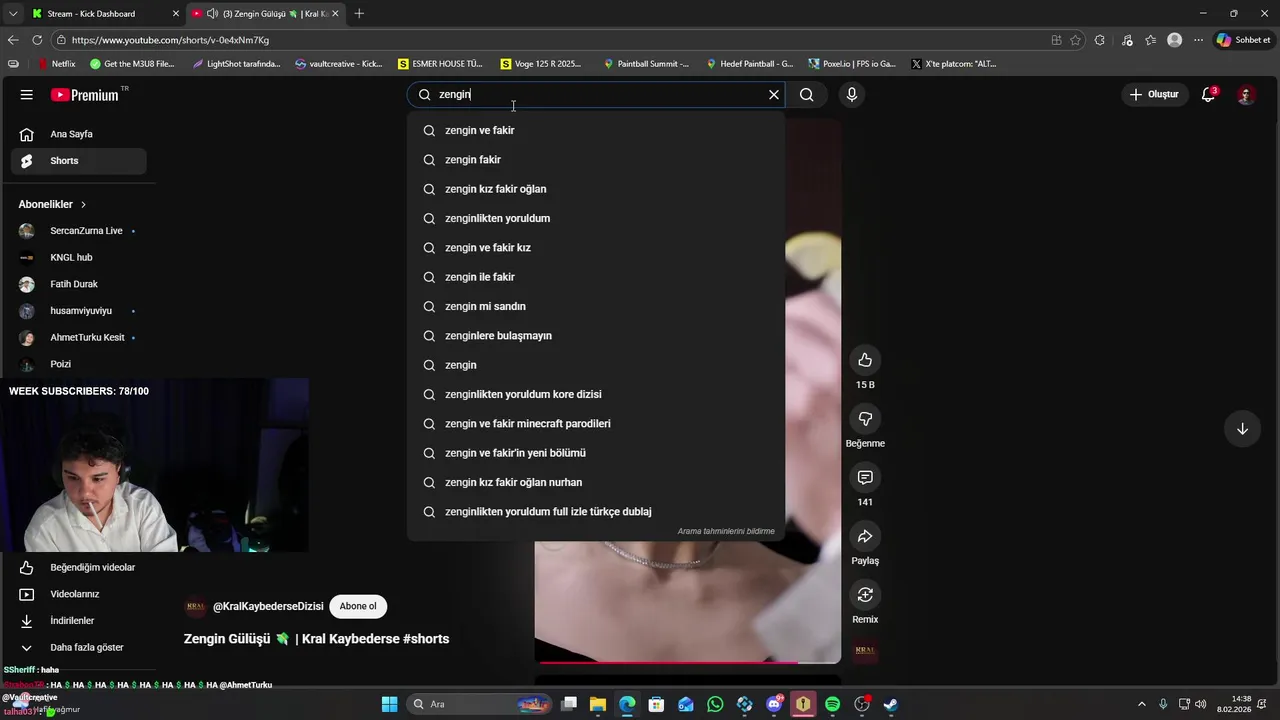Pick 'zengin ve fakir minecraft parodileri'
The image size is (1280, 720).
[596, 424]
